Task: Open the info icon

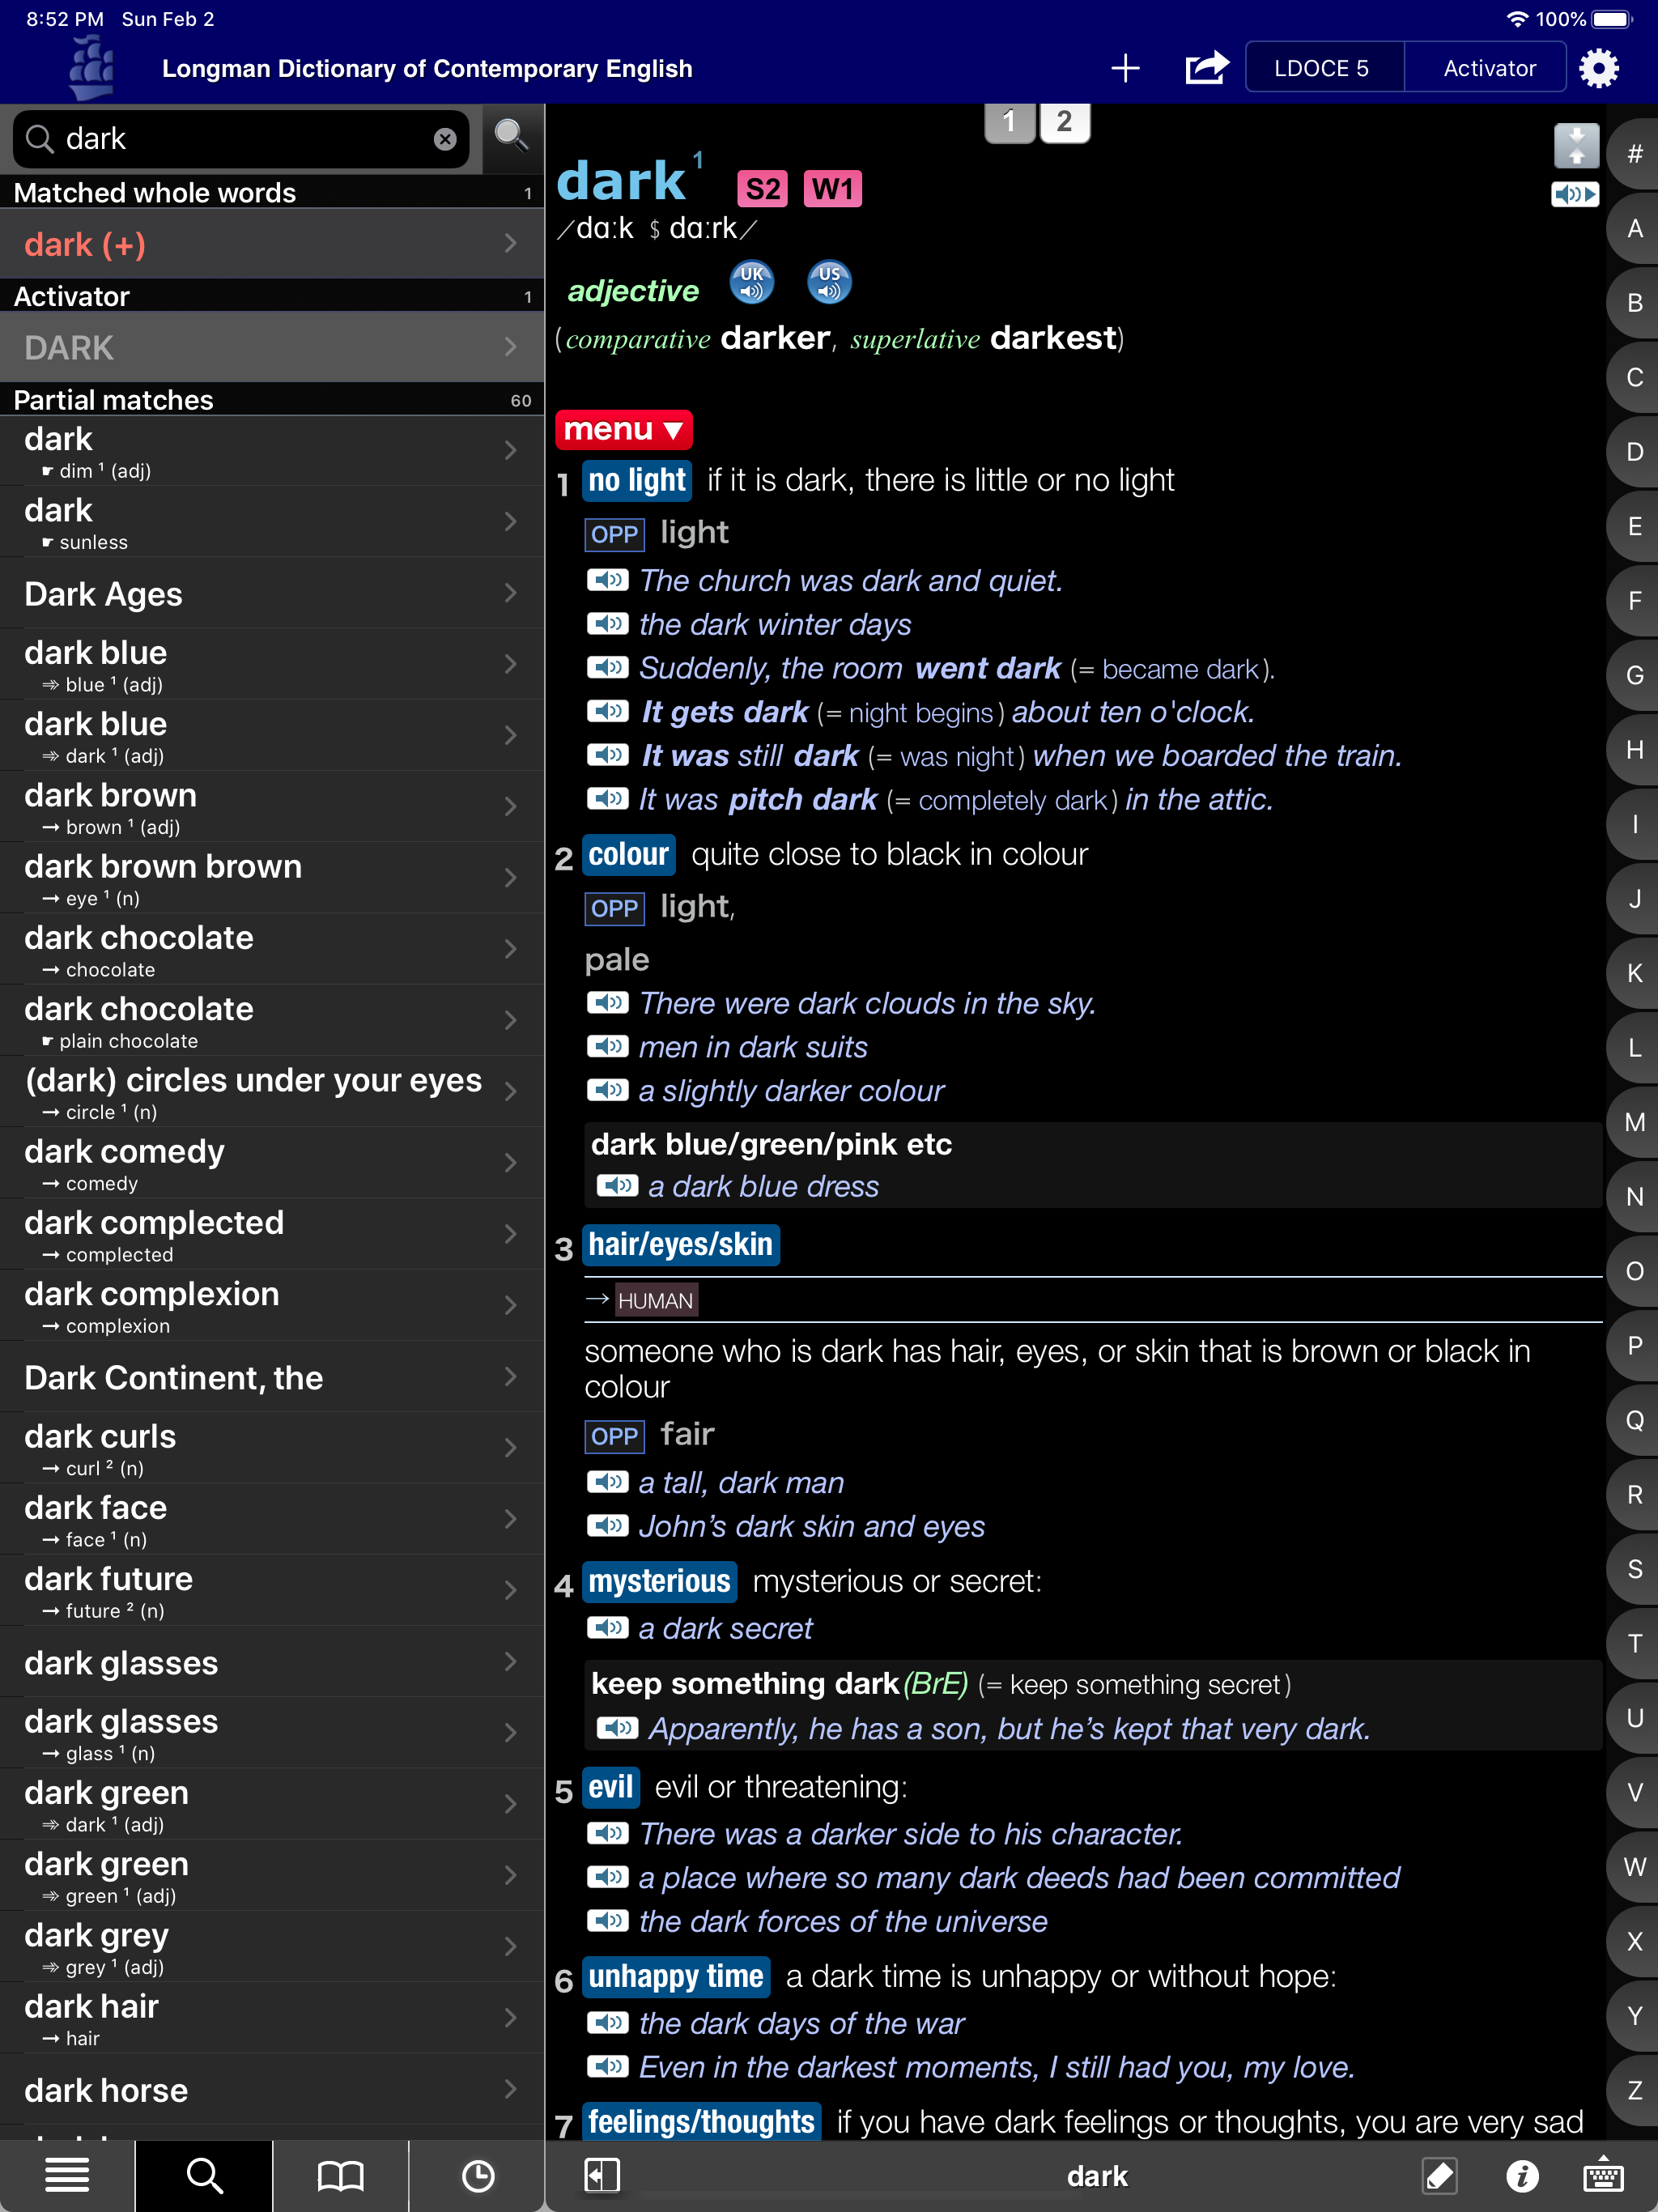Action: (1521, 2176)
